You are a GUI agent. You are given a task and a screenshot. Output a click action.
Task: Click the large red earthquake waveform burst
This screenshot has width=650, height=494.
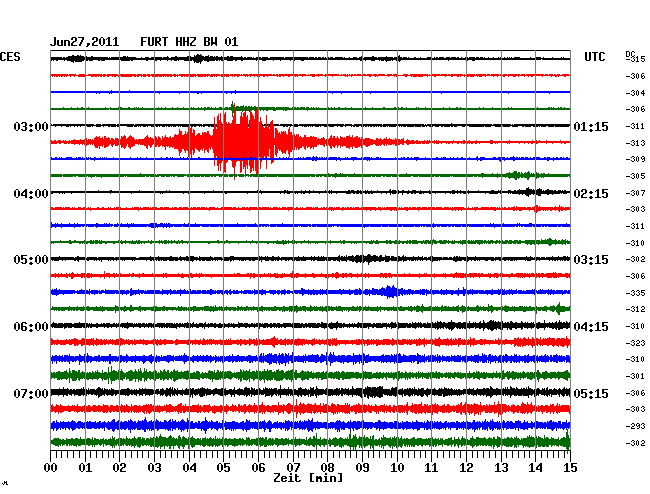(x=244, y=142)
